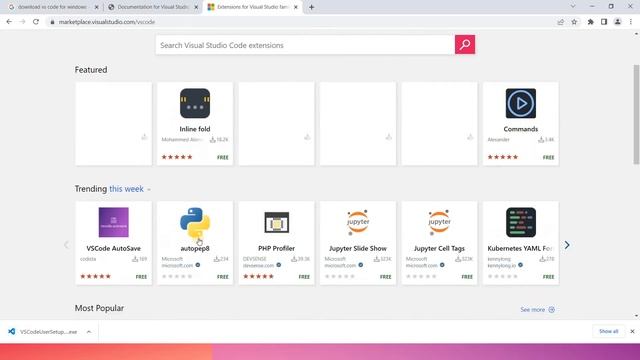
Task: Click the lock site info icon
Action: pyautogui.click(x=52, y=22)
